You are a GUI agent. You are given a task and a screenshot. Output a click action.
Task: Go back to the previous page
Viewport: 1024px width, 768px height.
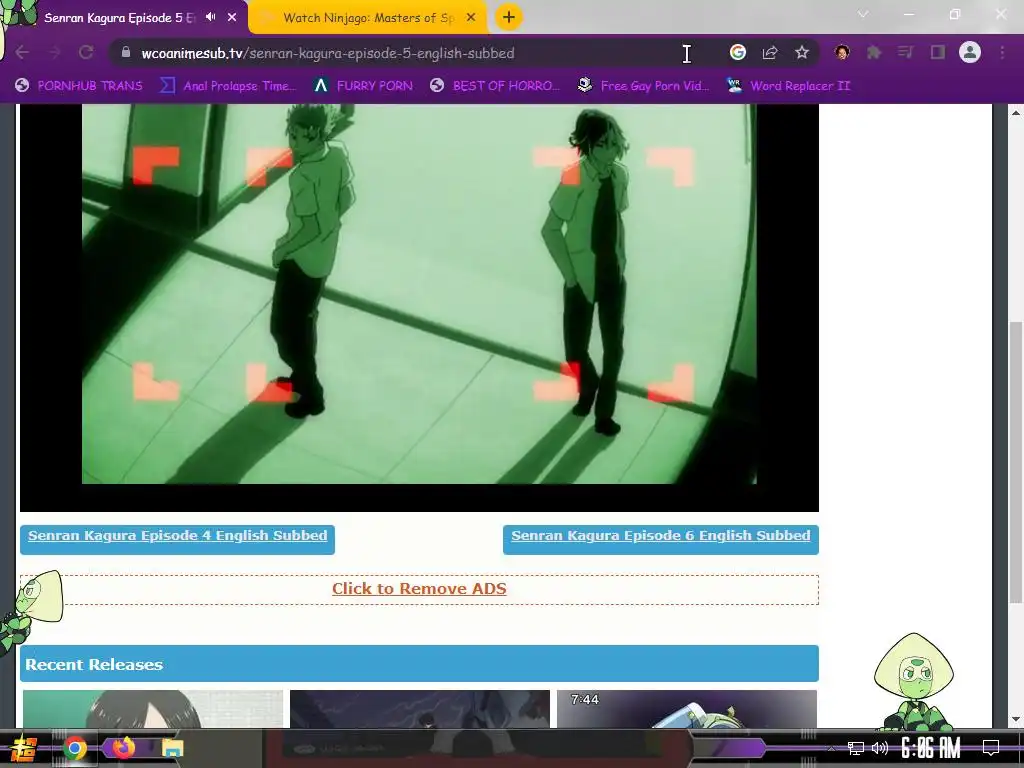(22, 53)
